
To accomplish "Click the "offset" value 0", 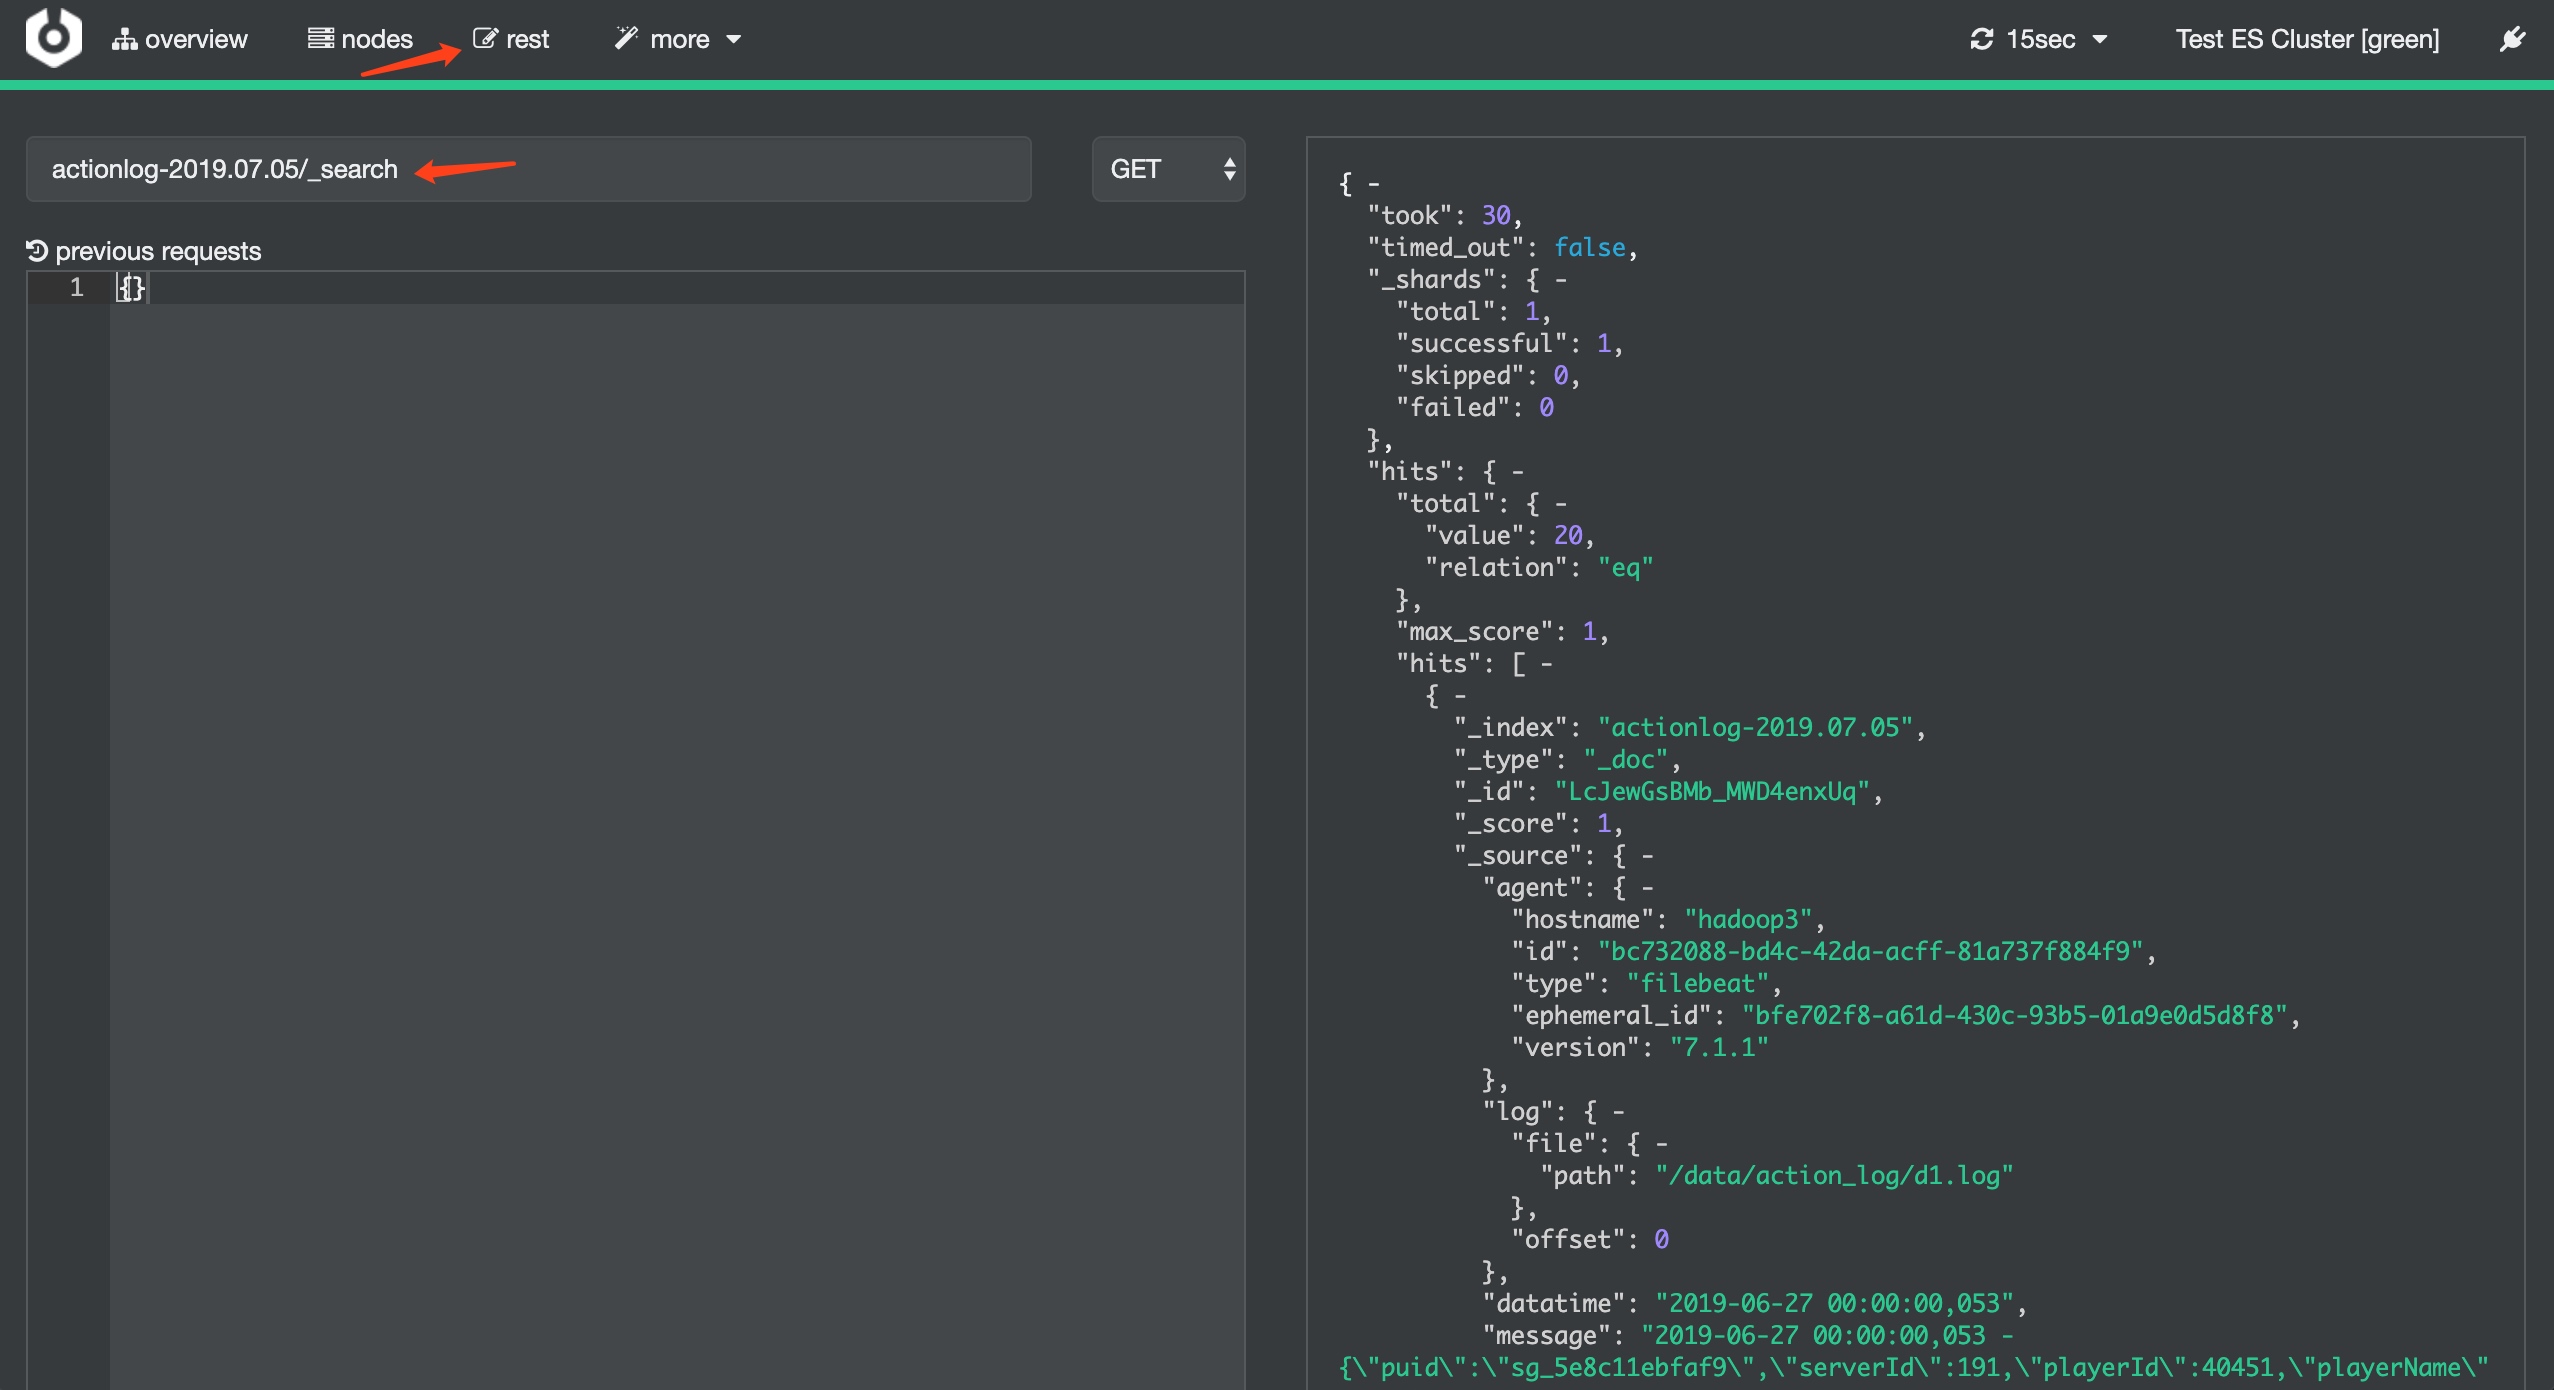I will (x=1661, y=1240).
